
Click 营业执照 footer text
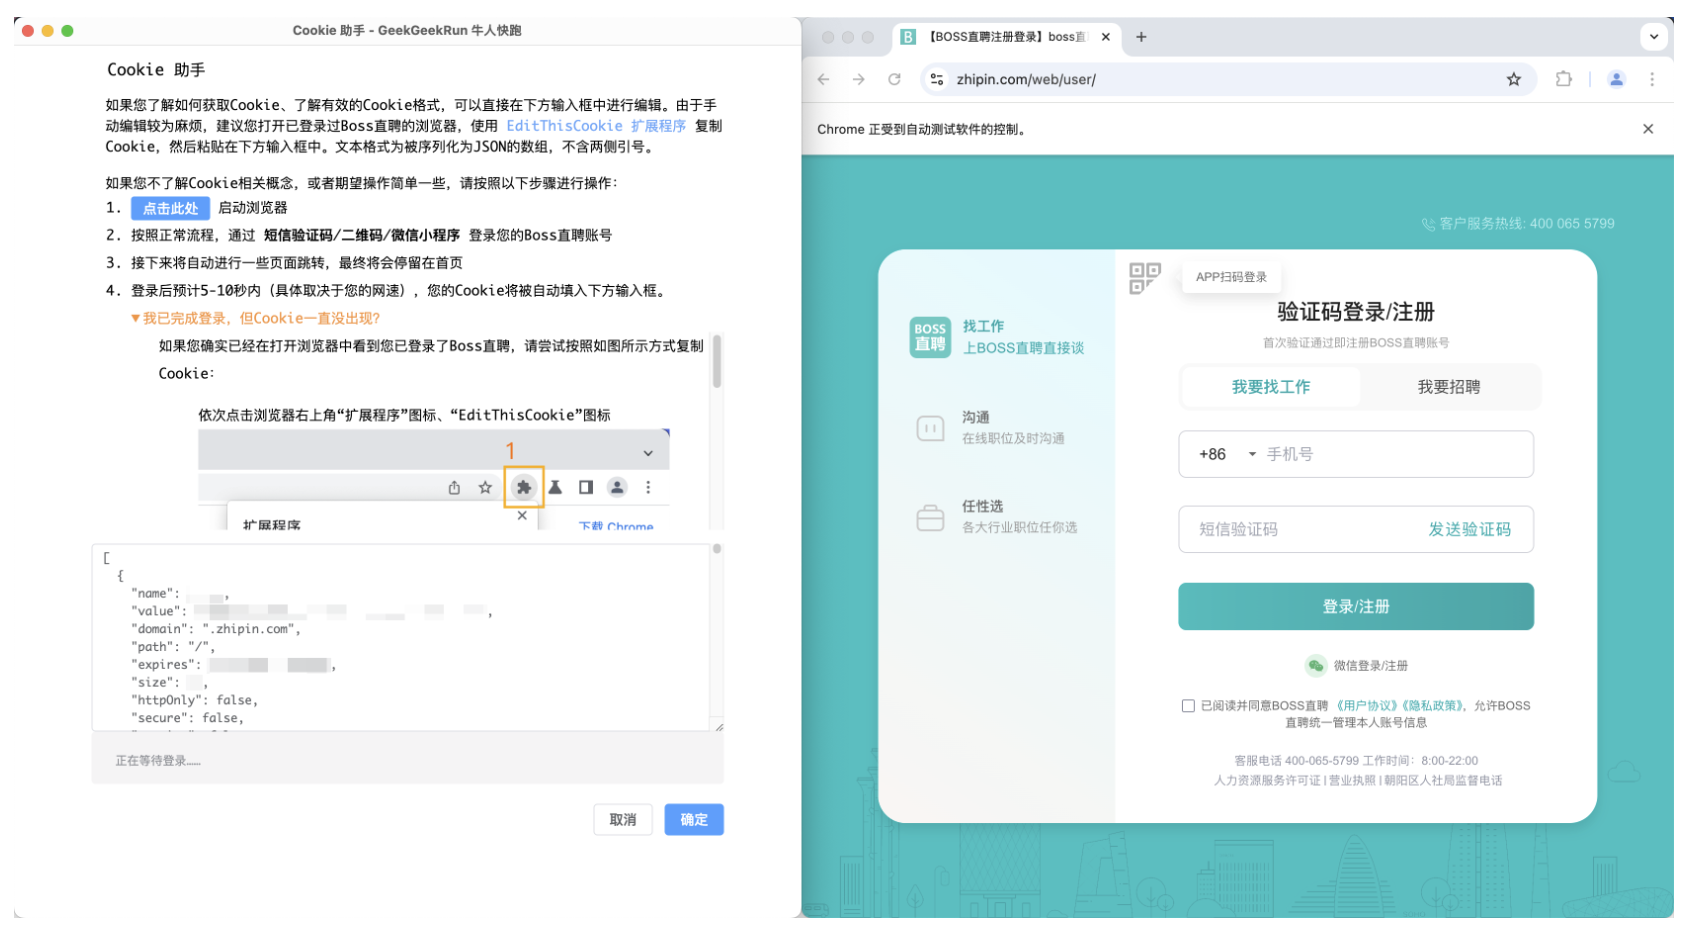pos(1351,781)
